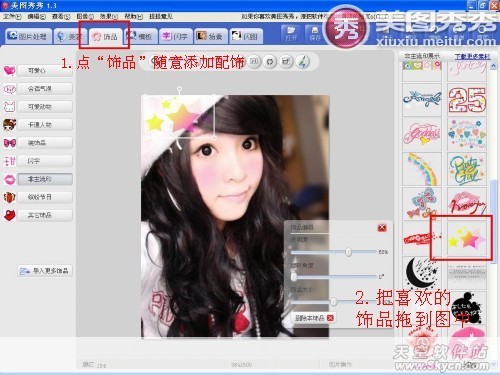Click the pink glitter-text icon beside 闪字 category
500x375 pixels.
[x=10, y=161]
